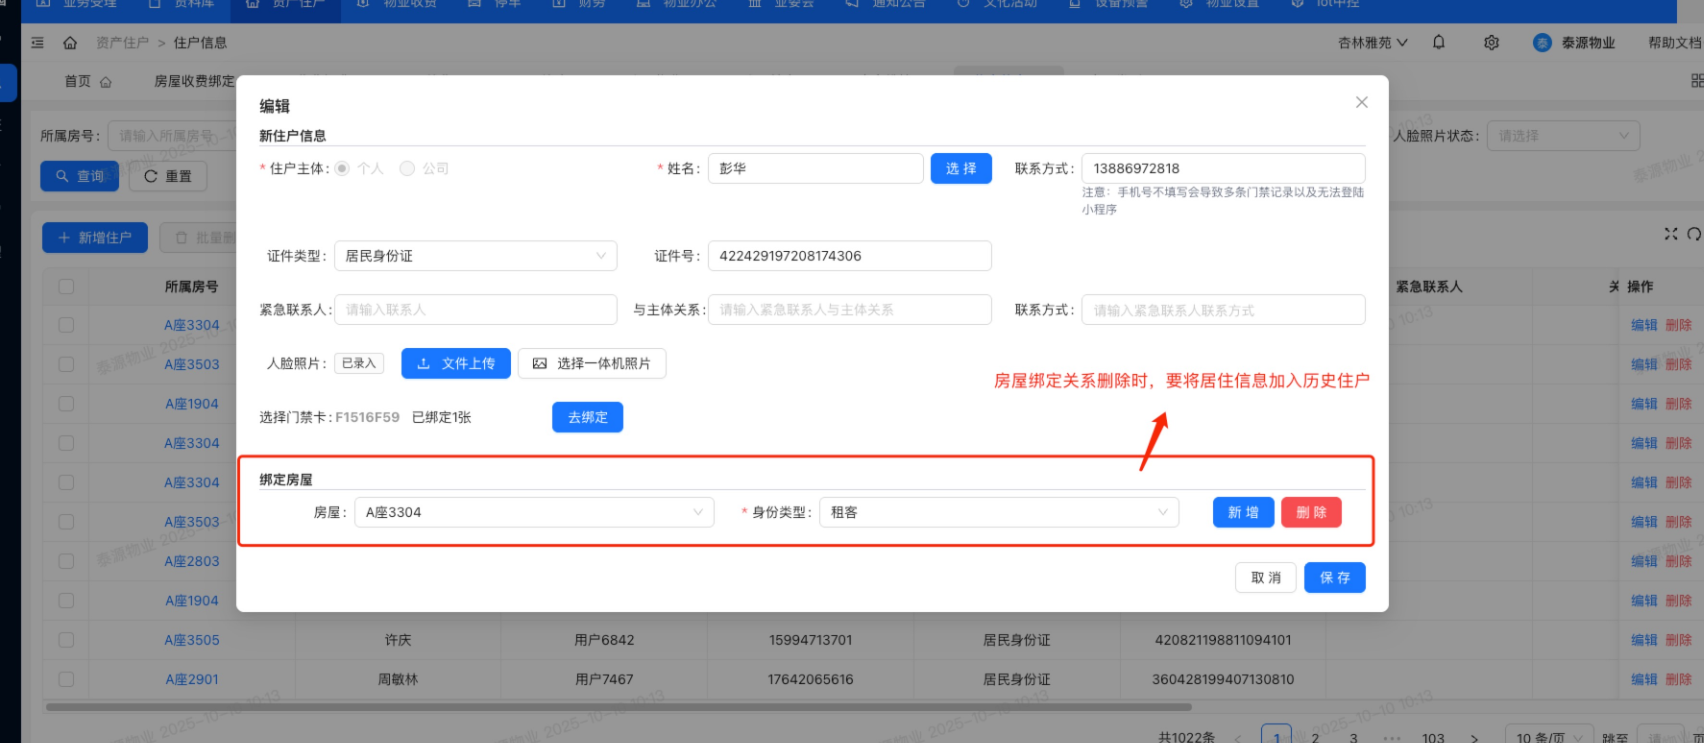Open settings via the gear icon
This screenshot has height=743, width=1704.
click(x=1491, y=43)
